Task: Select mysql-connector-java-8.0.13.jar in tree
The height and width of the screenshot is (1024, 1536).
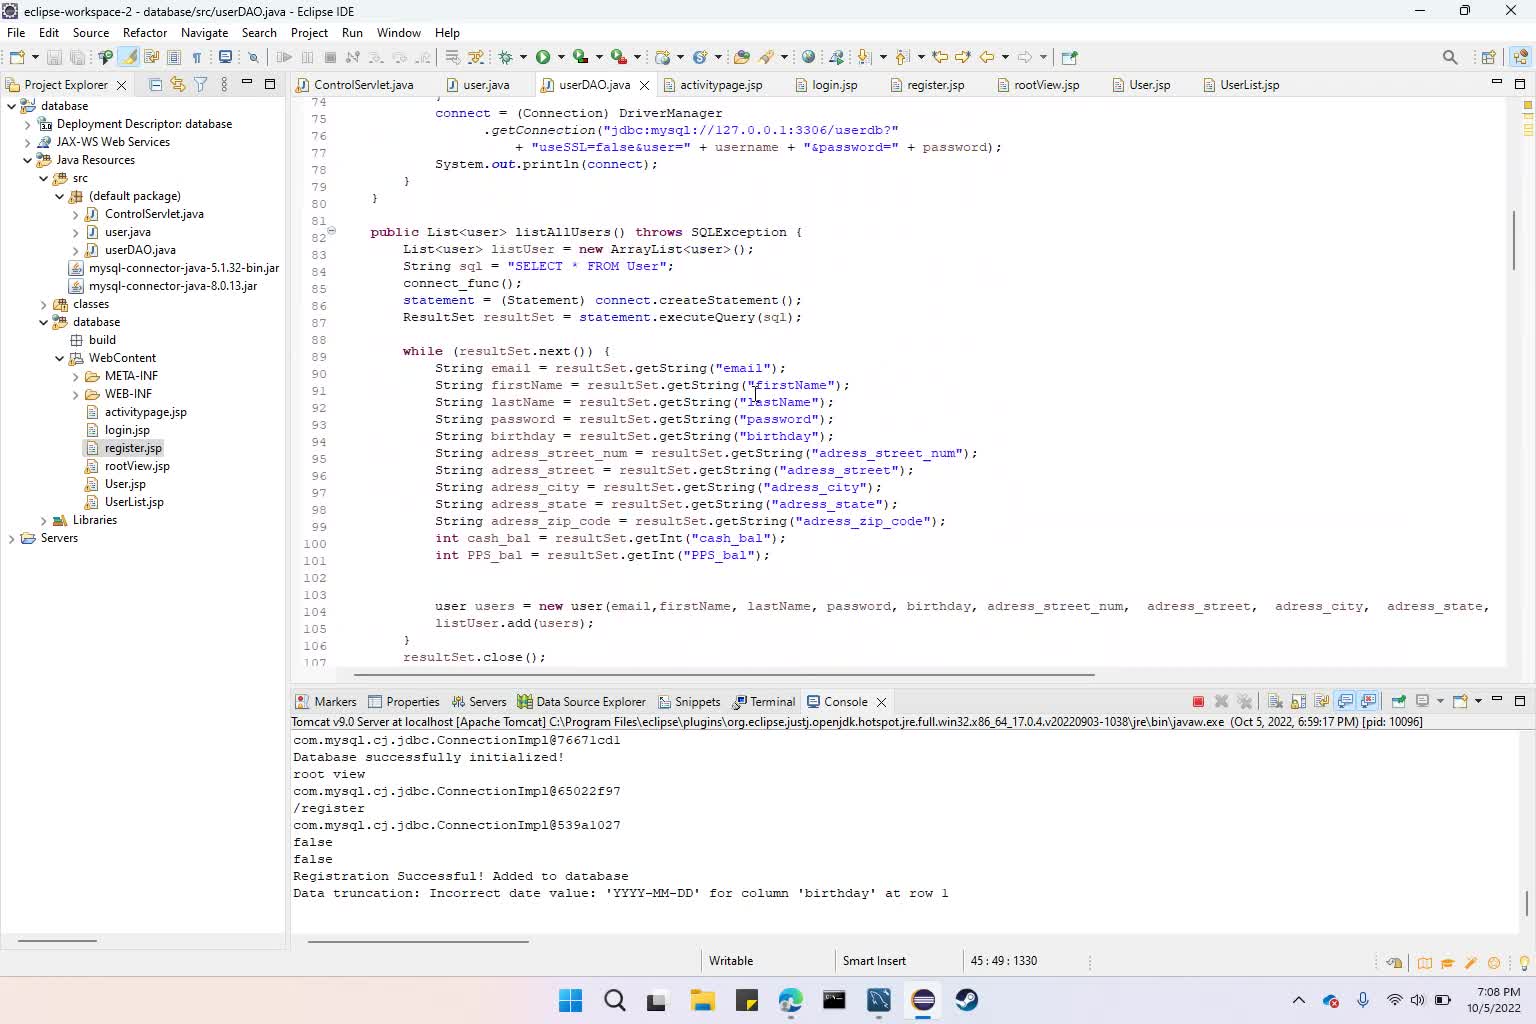Action: (x=173, y=286)
